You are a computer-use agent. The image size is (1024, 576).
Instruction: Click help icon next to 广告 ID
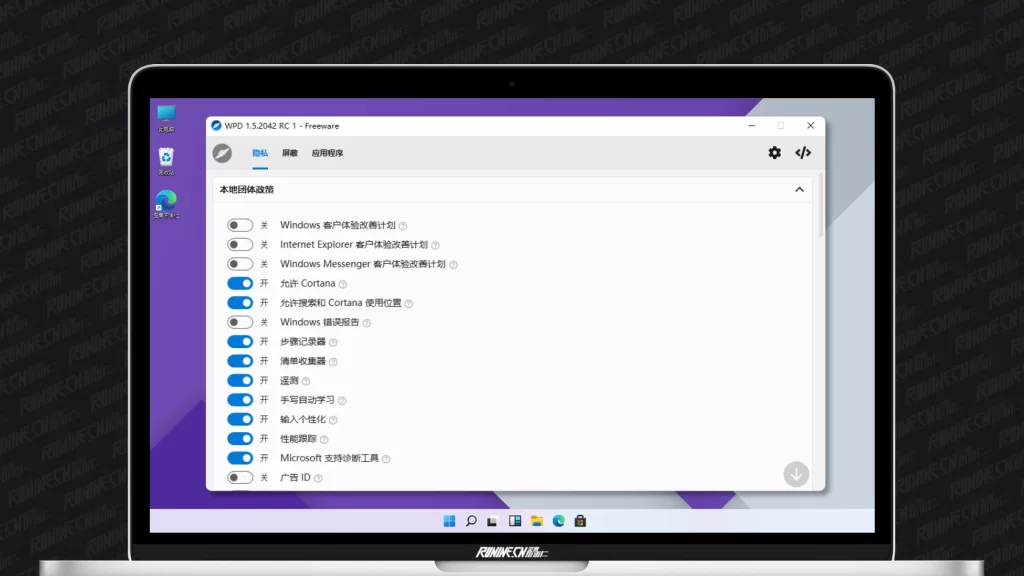coord(318,478)
